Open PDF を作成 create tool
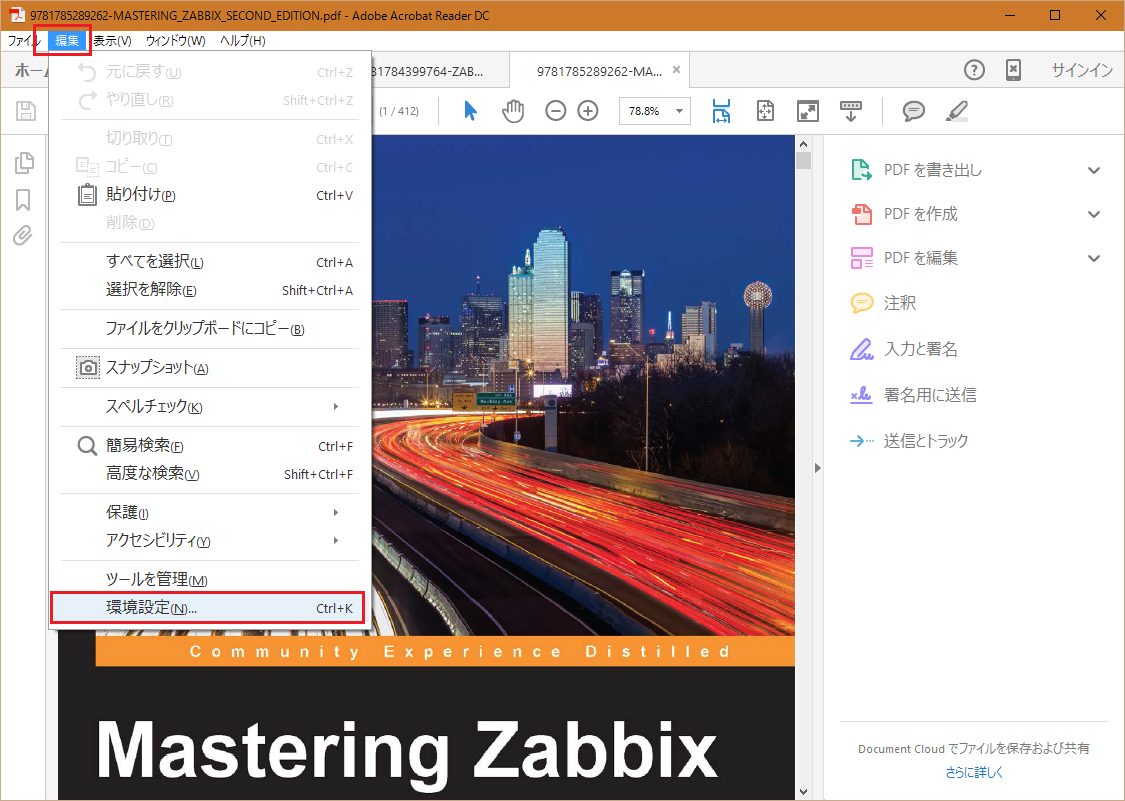The image size is (1125, 801). click(921, 214)
